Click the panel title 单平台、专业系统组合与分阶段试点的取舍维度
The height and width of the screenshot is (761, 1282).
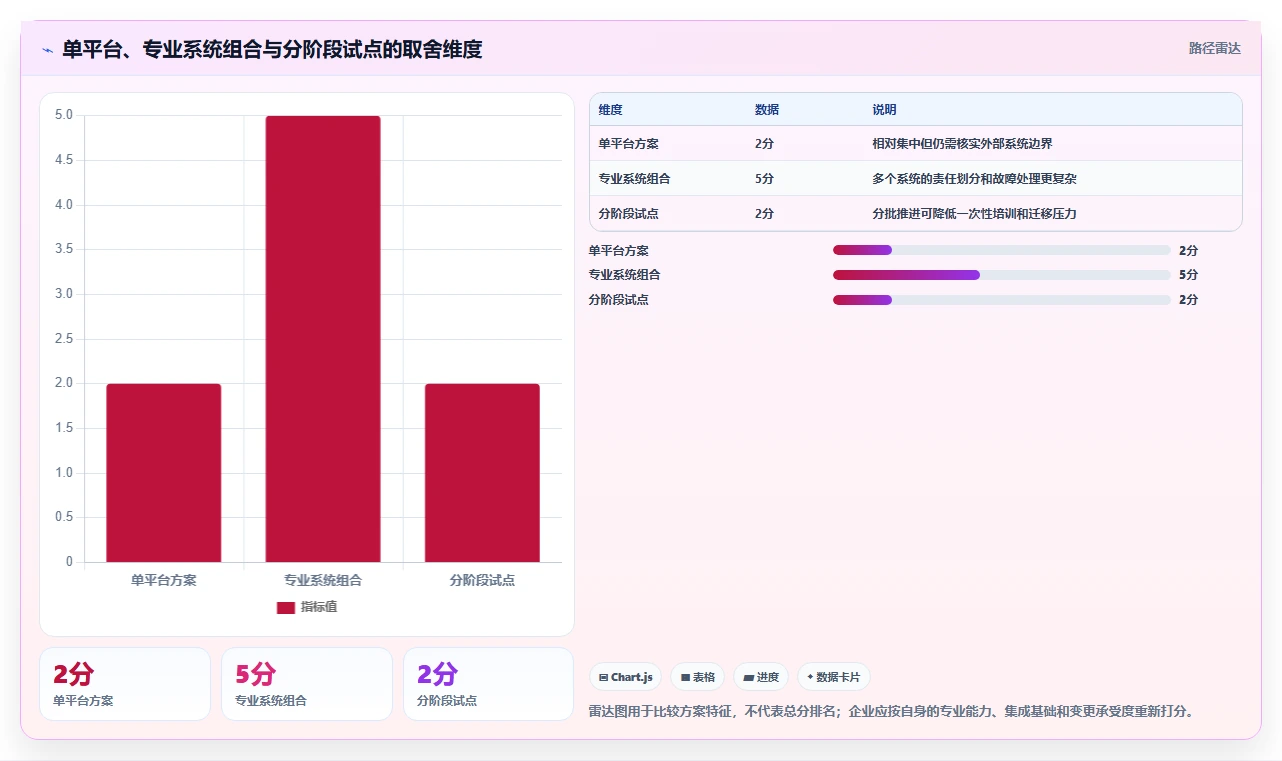coord(272,49)
